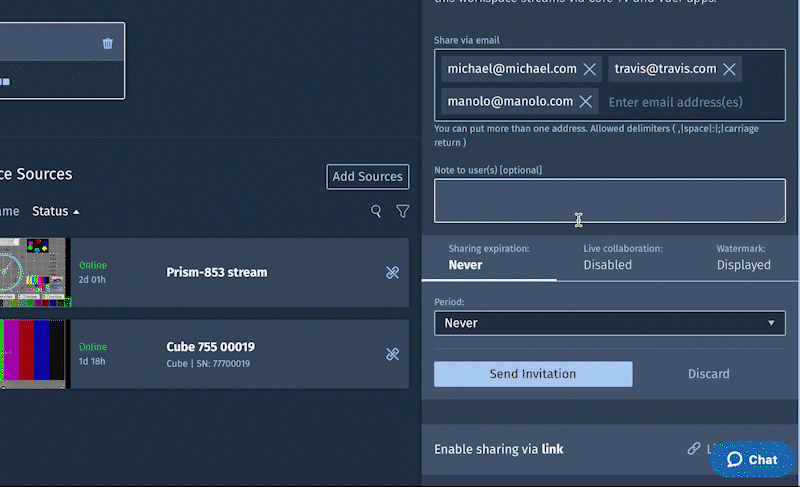Open the Prism-853 stream thumbnail
The height and width of the screenshot is (487, 800).
coord(33,272)
